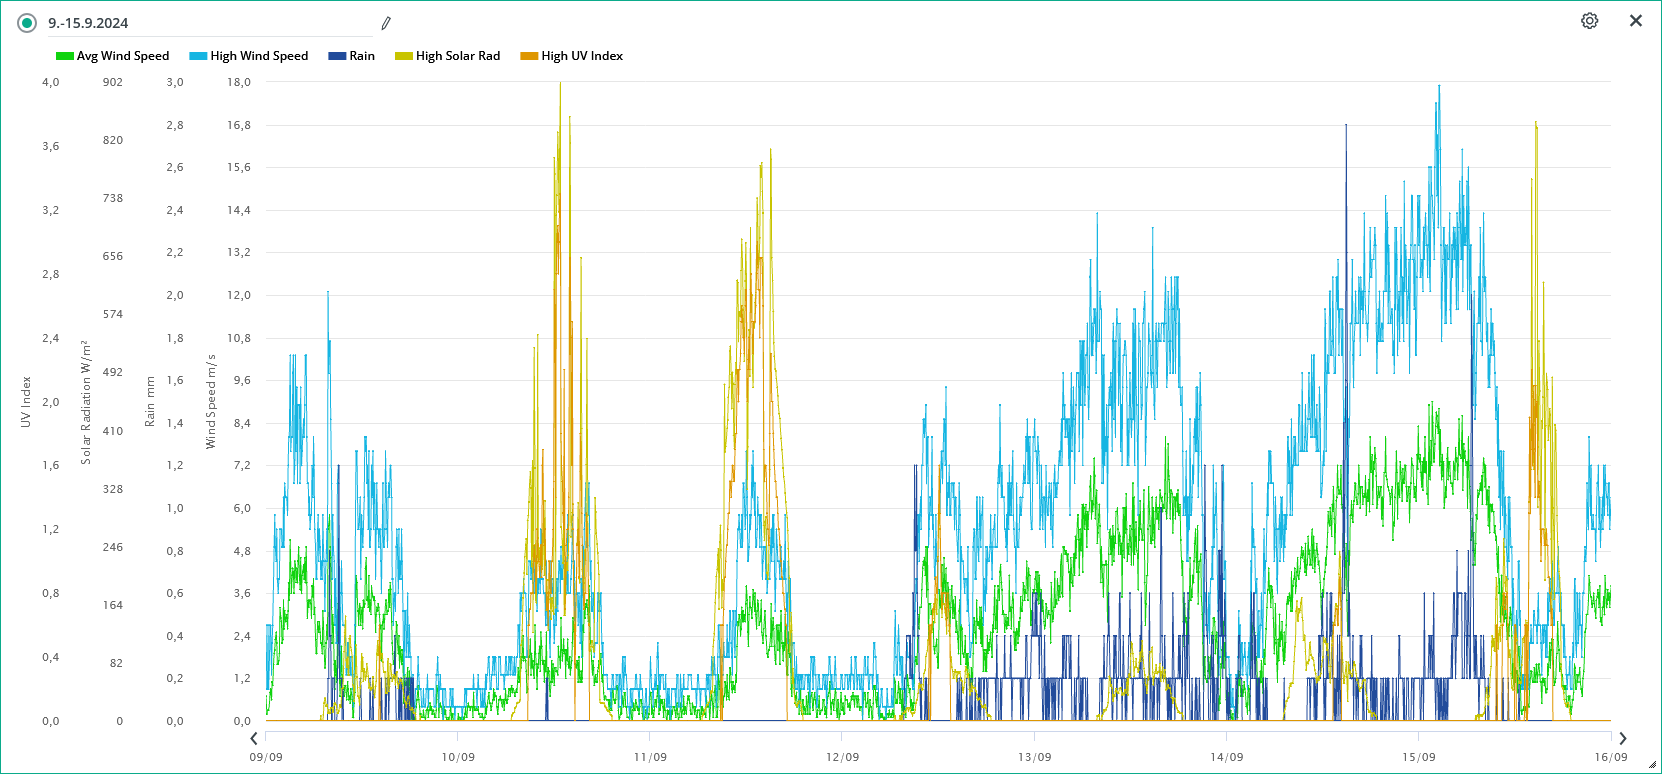Click the chart title text field
The image size is (1662, 774).
(x=210, y=23)
